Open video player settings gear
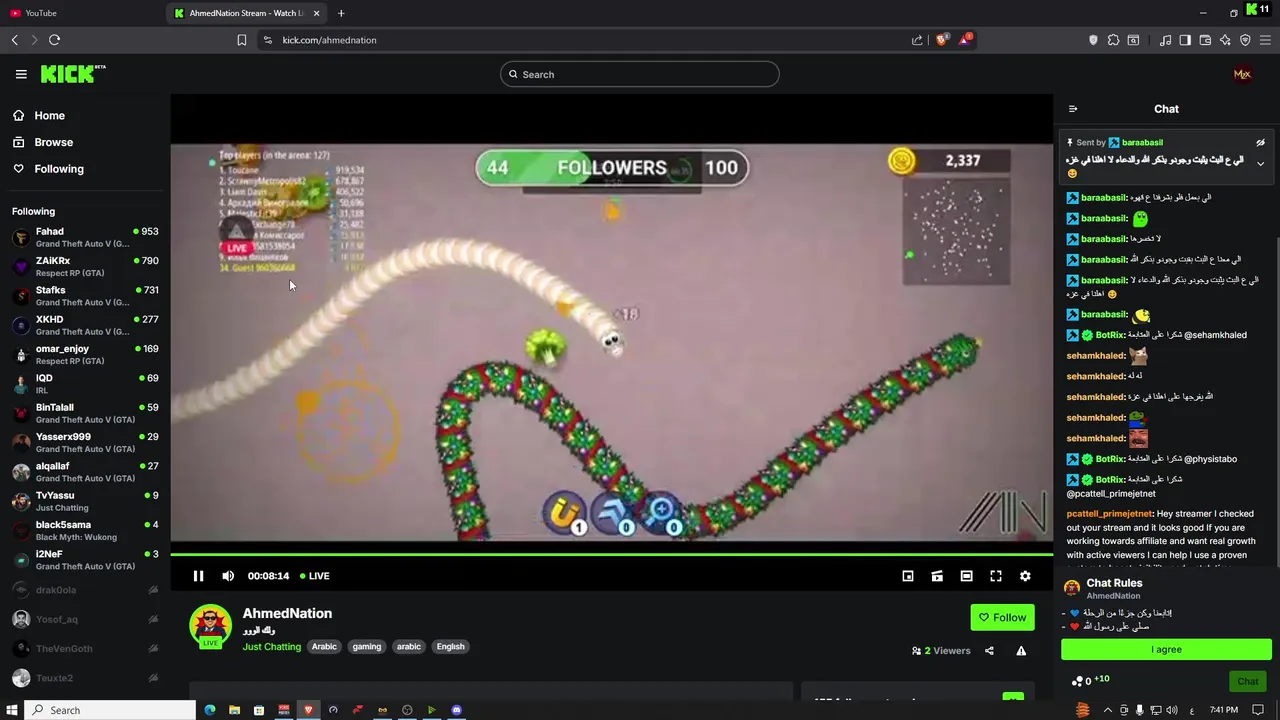 click(x=1025, y=576)
